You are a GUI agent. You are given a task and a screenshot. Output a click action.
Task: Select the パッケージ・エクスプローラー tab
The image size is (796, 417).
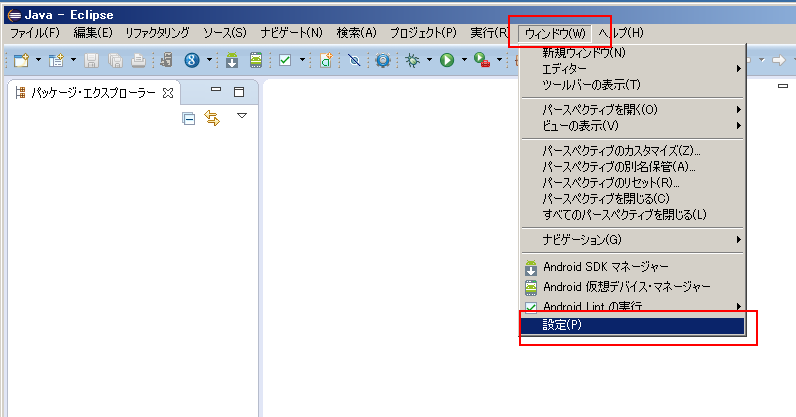point(94,93)
